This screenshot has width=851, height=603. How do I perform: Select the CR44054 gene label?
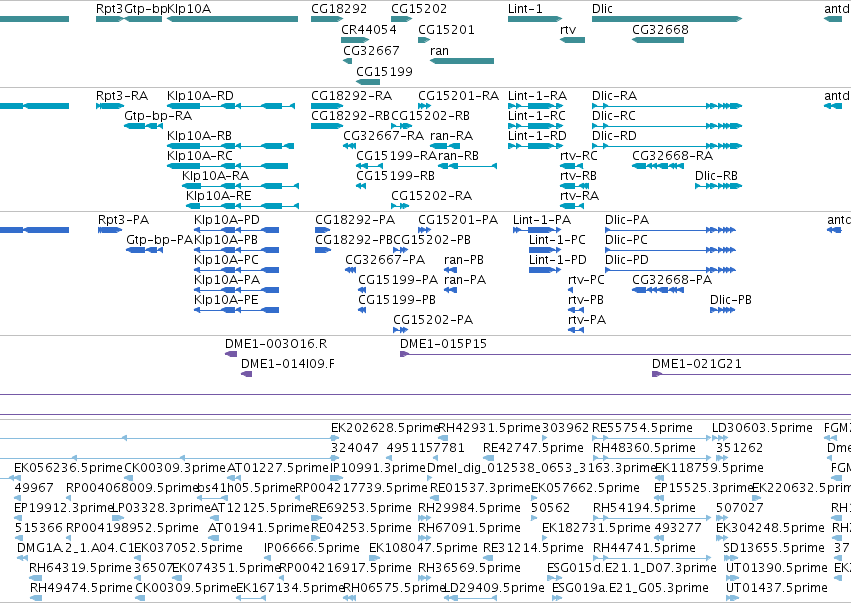pyautogui.click(x=369, y=30)
